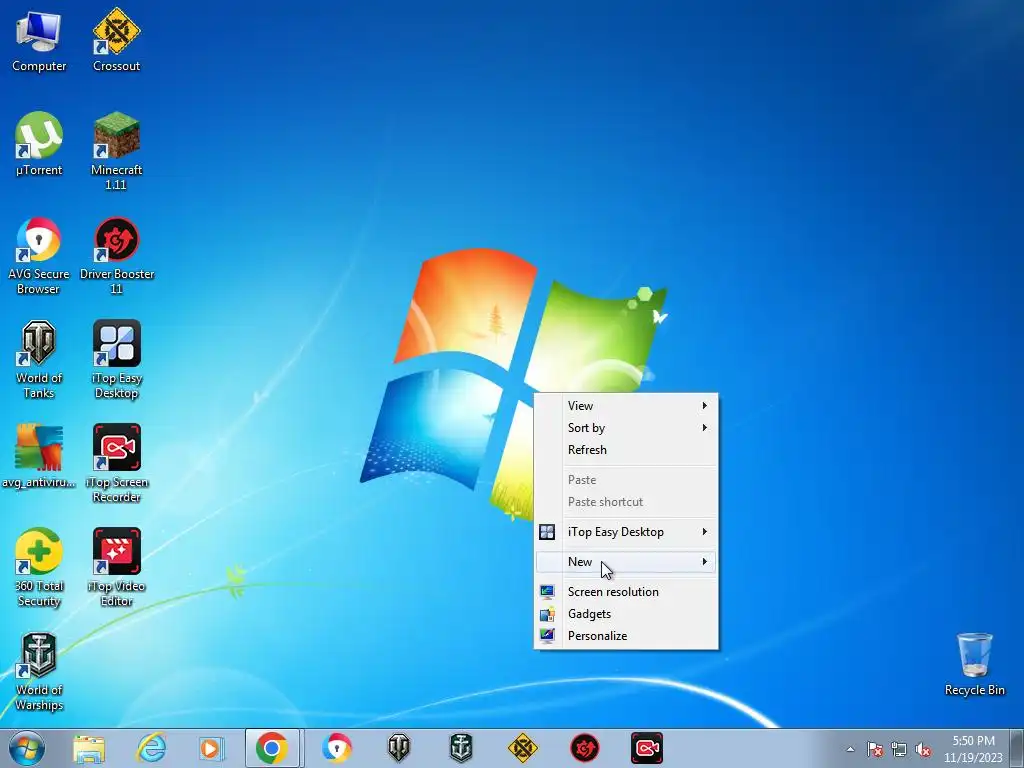Launch Crossout from the taskbar
The width and height of the screenshot is (1024, 768).
522,748
